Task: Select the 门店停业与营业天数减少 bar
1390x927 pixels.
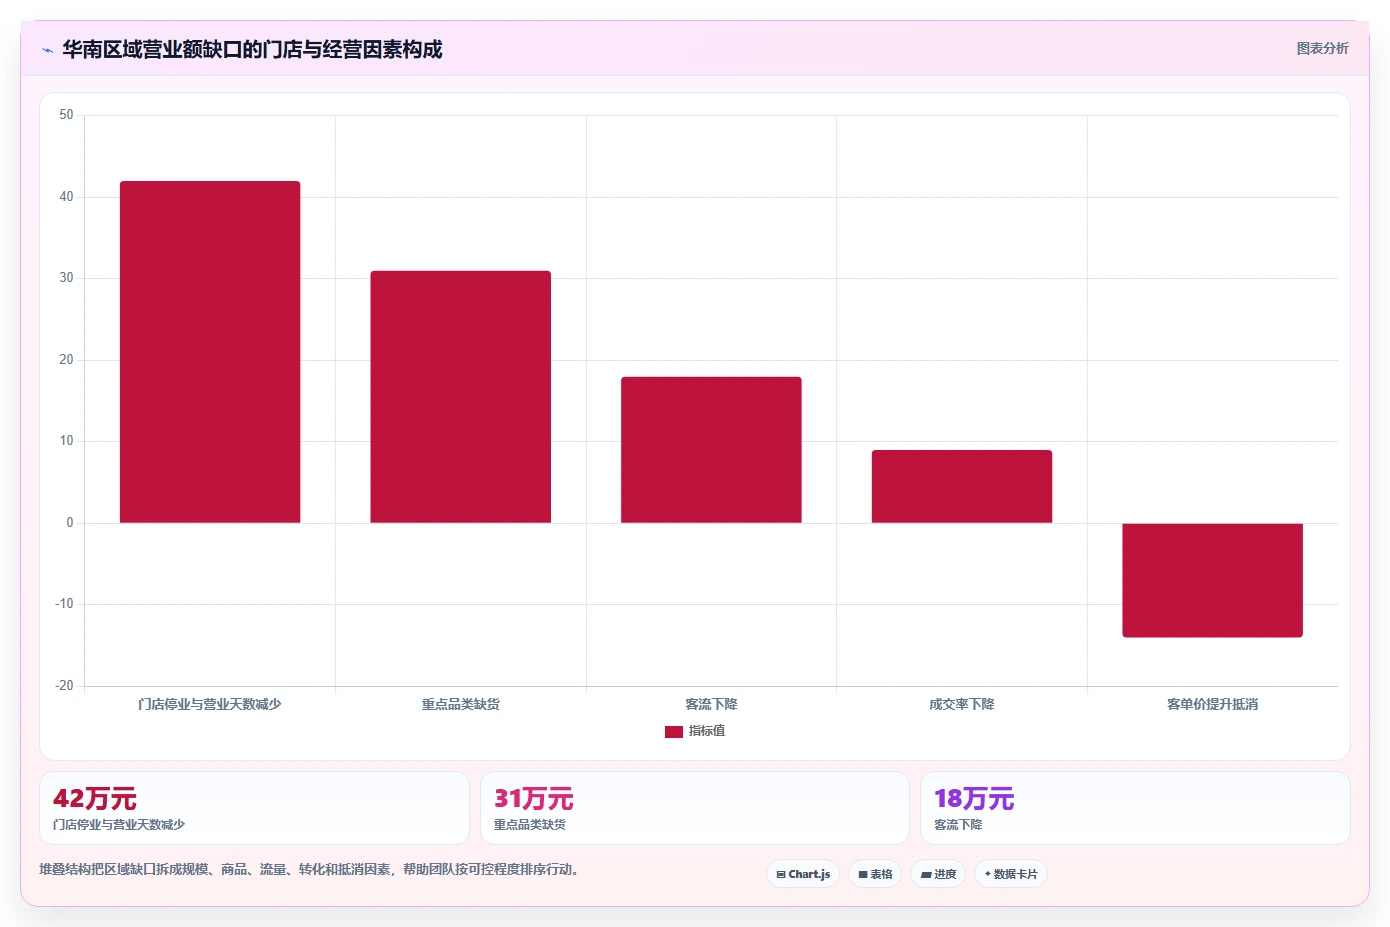Action: click(x=210, y=352)
